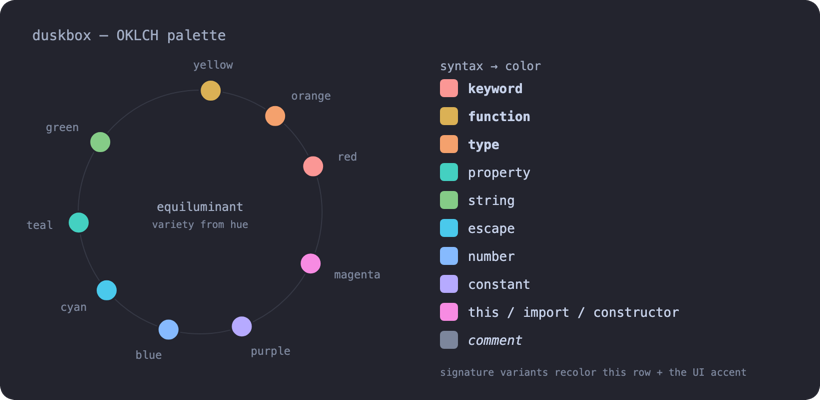Pick the property color square
The image size is (820, 400).
tap(449, 172)
